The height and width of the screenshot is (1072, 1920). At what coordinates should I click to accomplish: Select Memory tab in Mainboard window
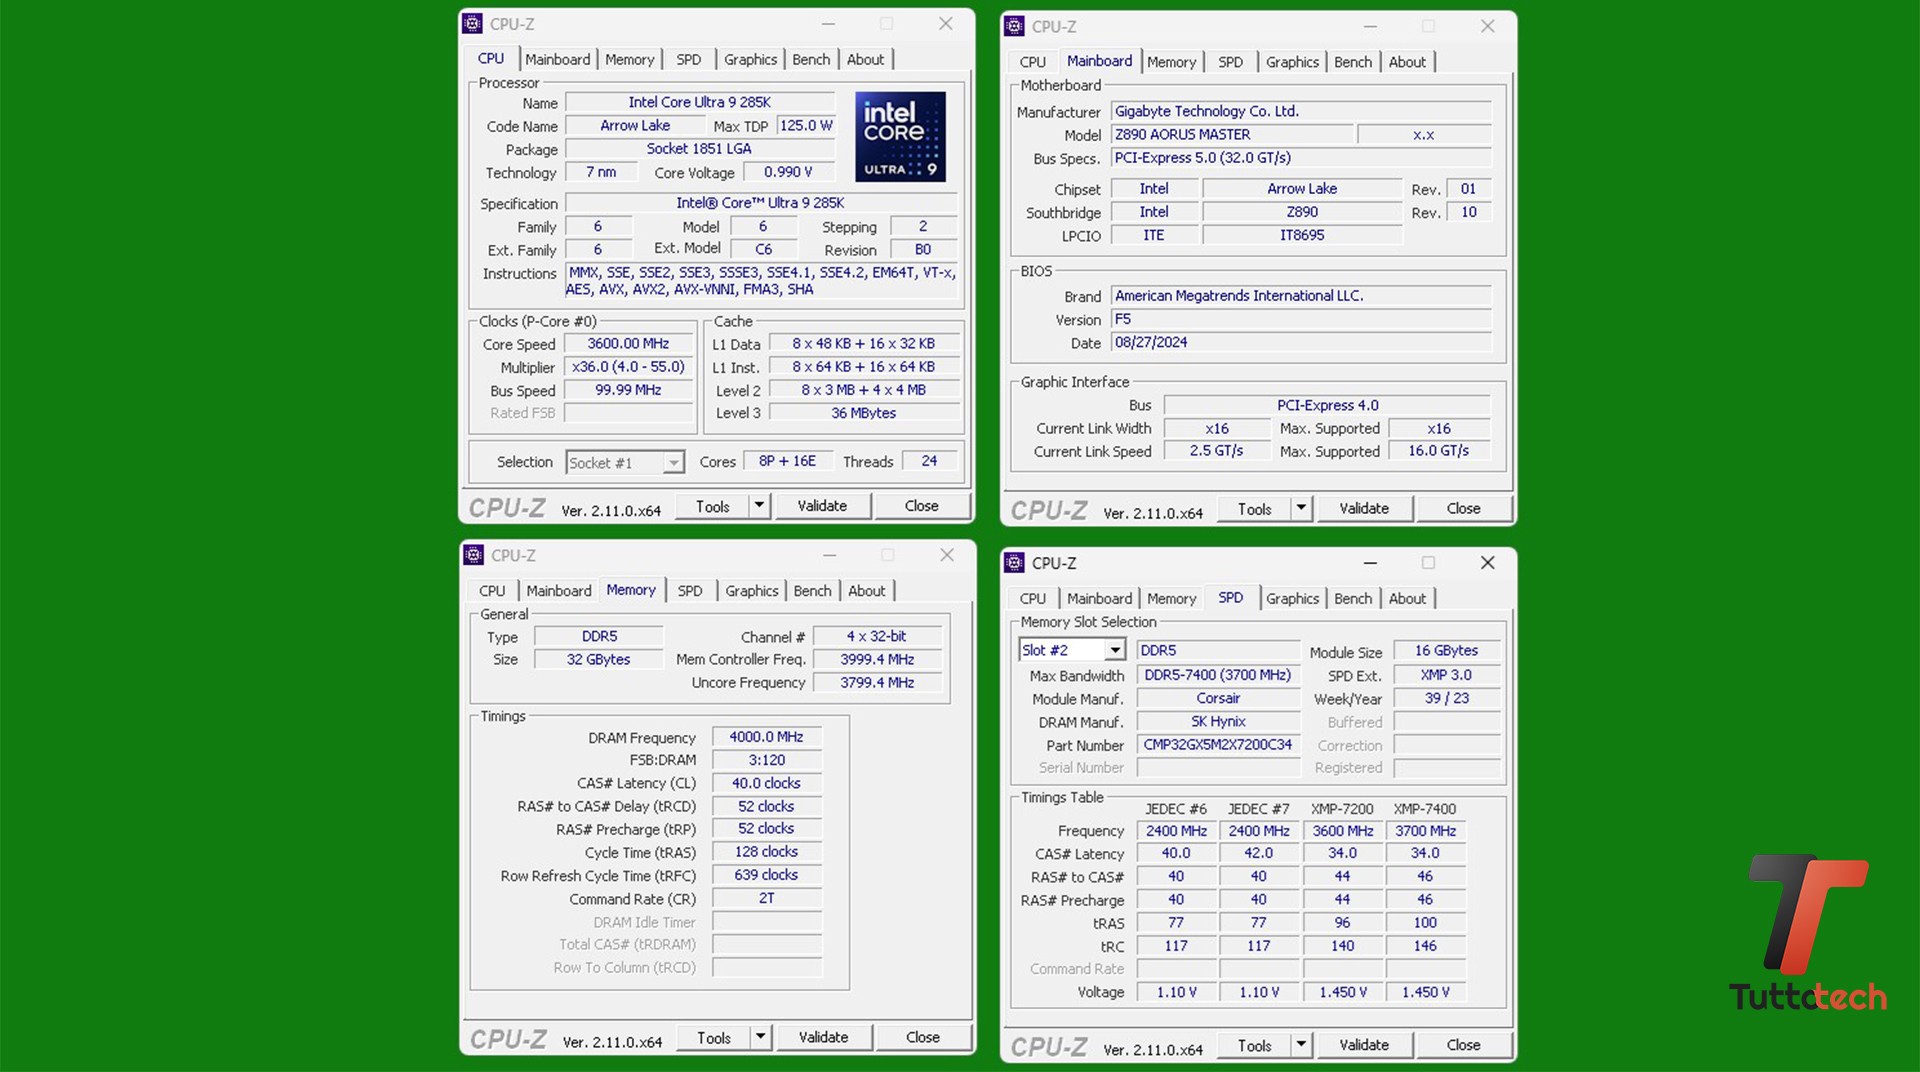point(1172,62)
